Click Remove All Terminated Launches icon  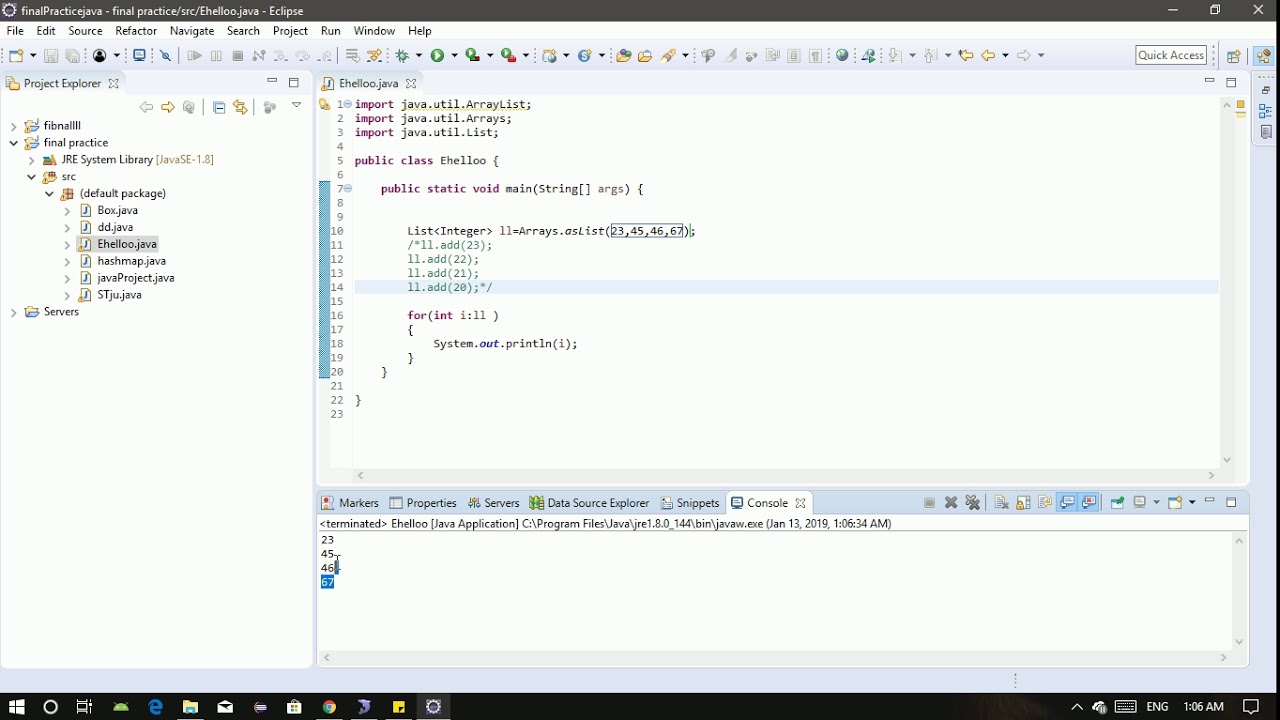973,503
